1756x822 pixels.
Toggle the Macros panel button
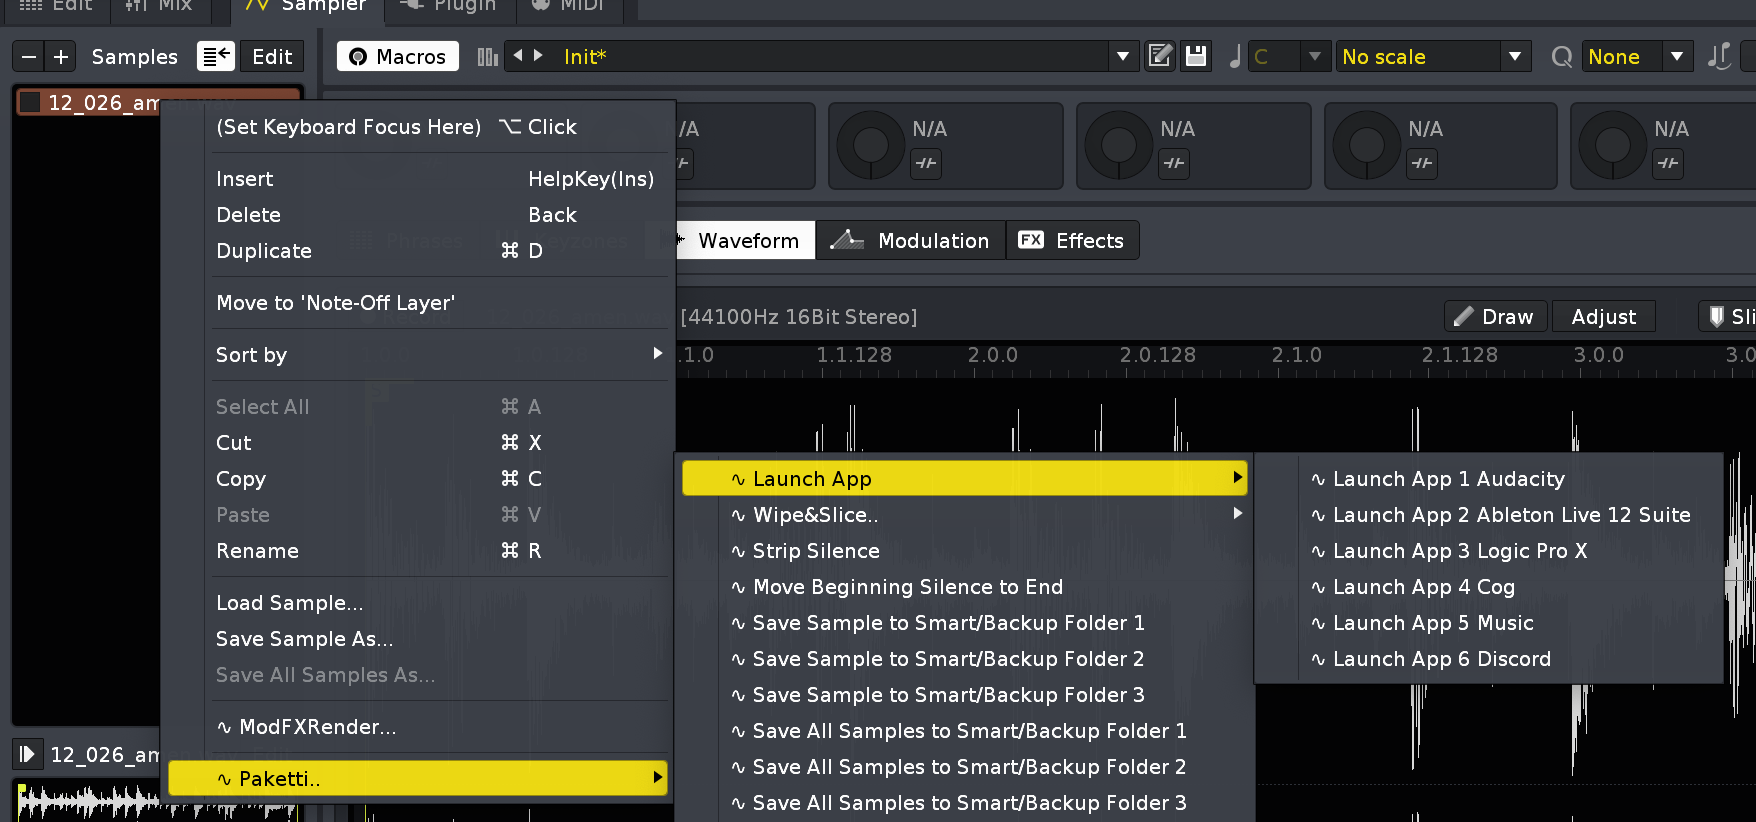pyautogui.click(x=398, y=57)
